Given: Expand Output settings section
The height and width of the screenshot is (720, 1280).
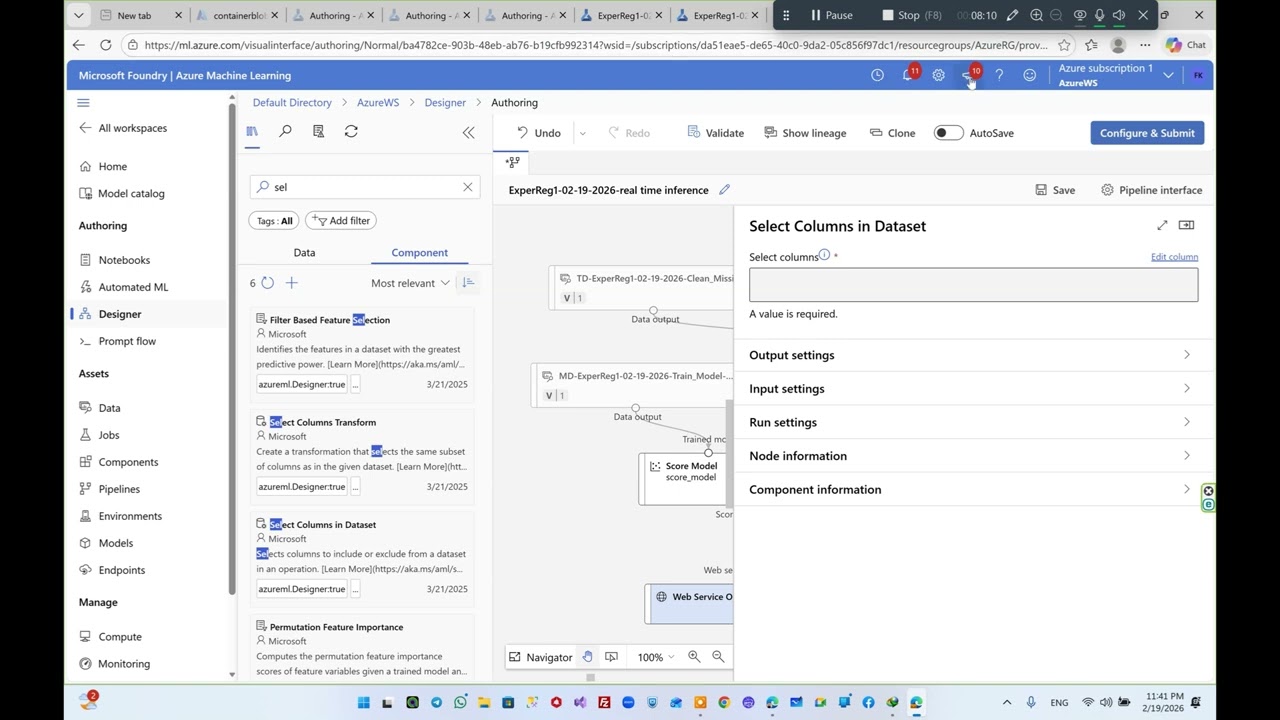Looking at the screenshot, I should [973, 355].
